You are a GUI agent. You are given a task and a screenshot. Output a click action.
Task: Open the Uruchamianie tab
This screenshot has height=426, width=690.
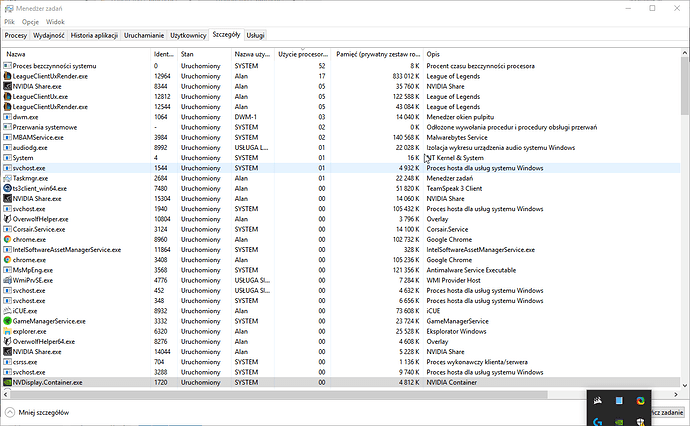tap(145, 35)
